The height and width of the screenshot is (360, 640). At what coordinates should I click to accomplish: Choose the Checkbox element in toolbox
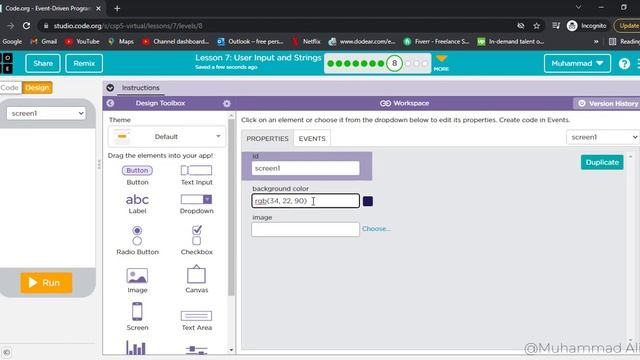tap(197, 235)
